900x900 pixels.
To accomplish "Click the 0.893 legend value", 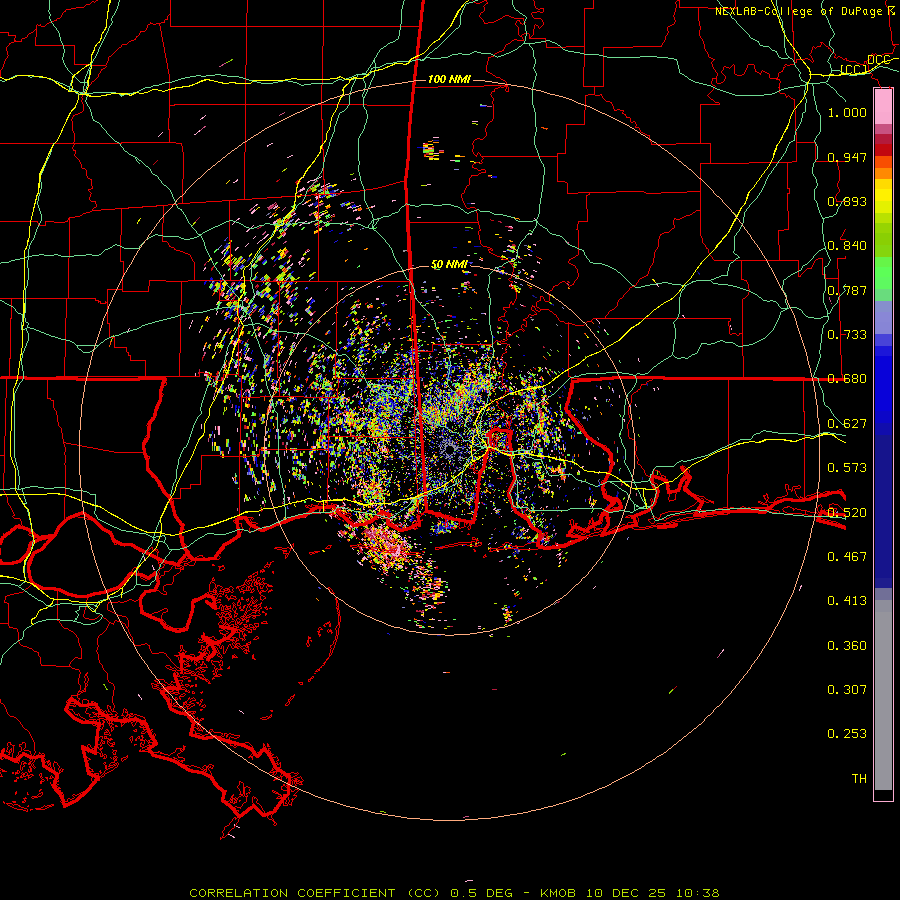I will pos(847,201).
